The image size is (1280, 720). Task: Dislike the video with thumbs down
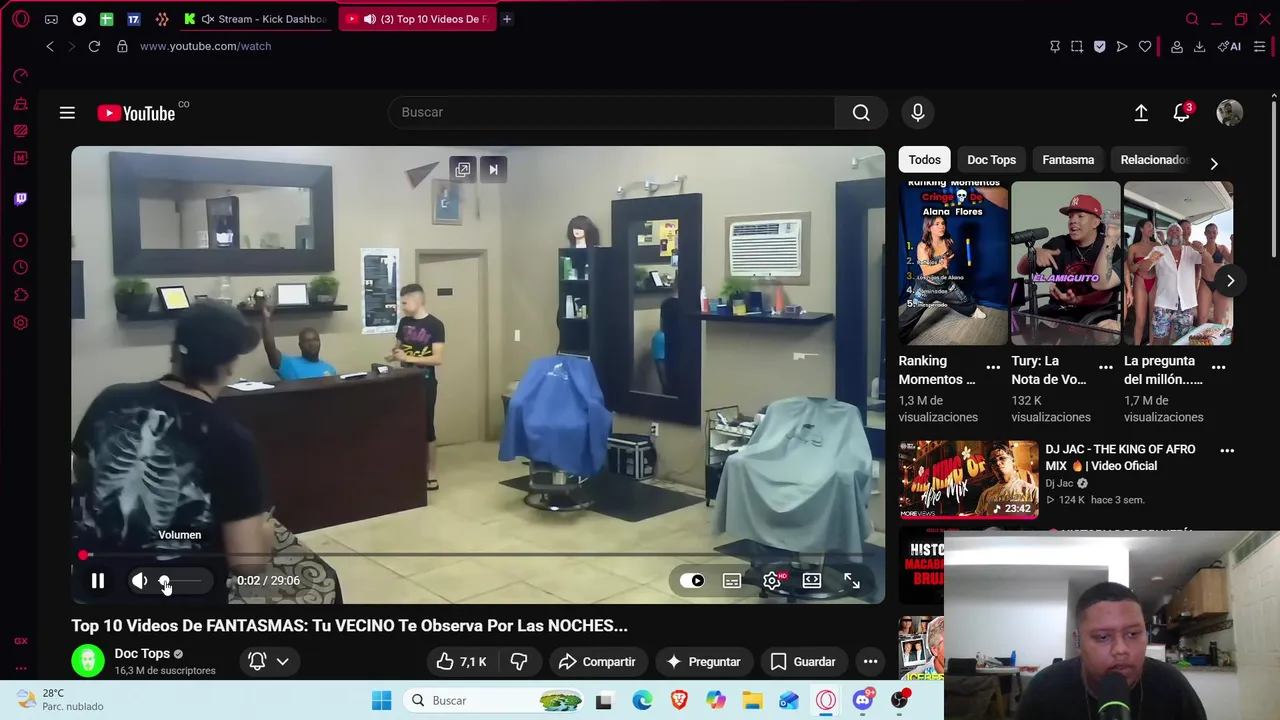(x=519, y=661)
